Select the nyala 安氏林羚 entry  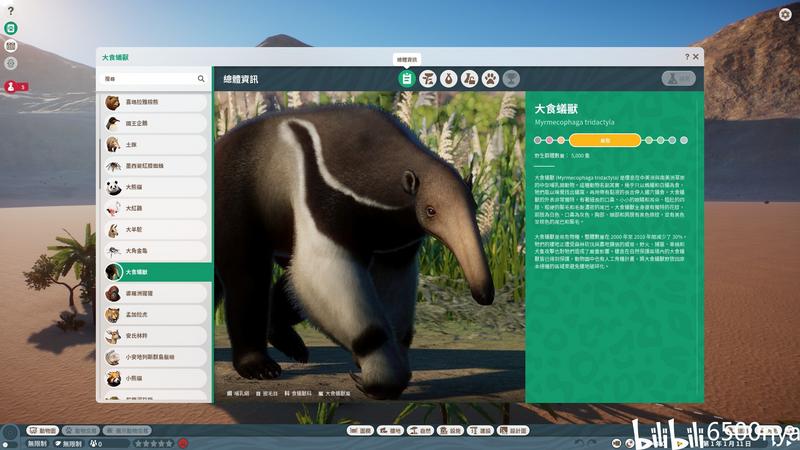tap(156, 336)
